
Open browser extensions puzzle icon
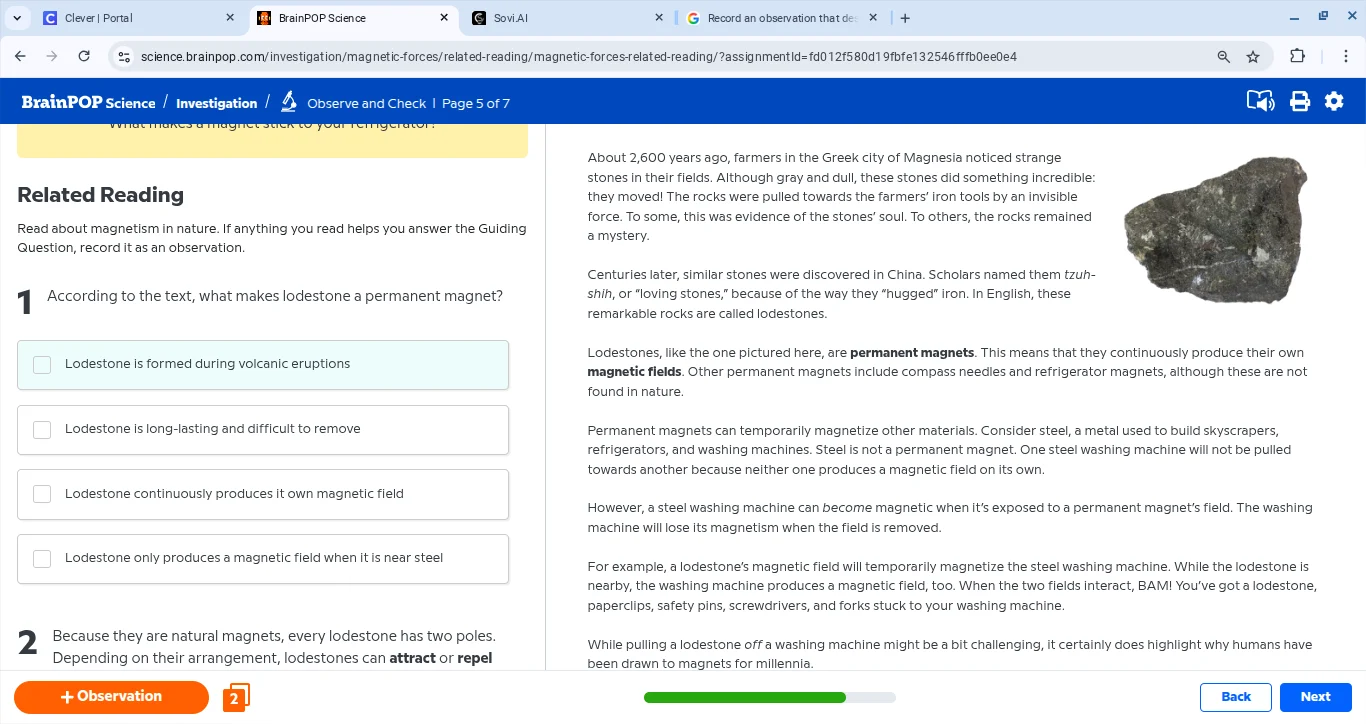tap(1297, 57)
